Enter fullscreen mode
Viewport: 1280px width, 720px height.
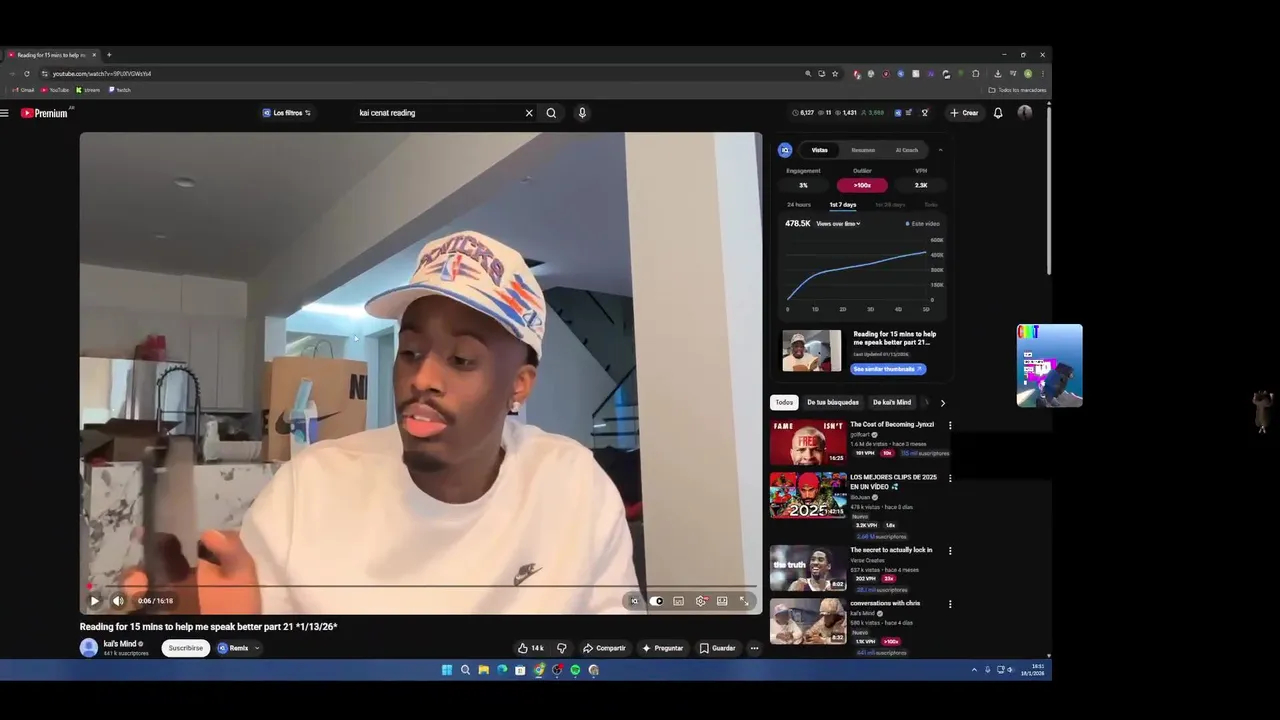click(x=744, y=601)
